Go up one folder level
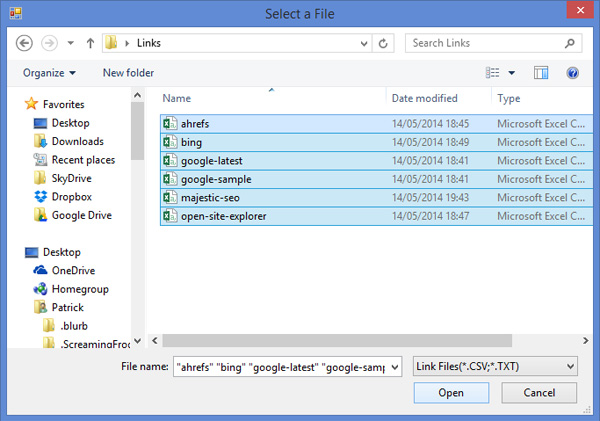The image size is (600, 421). click(90, 43)
